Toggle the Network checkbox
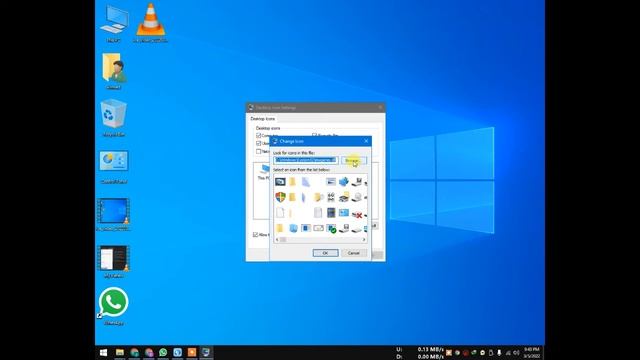This screenshot has width=640, height=360. click(x=258, y=151)
